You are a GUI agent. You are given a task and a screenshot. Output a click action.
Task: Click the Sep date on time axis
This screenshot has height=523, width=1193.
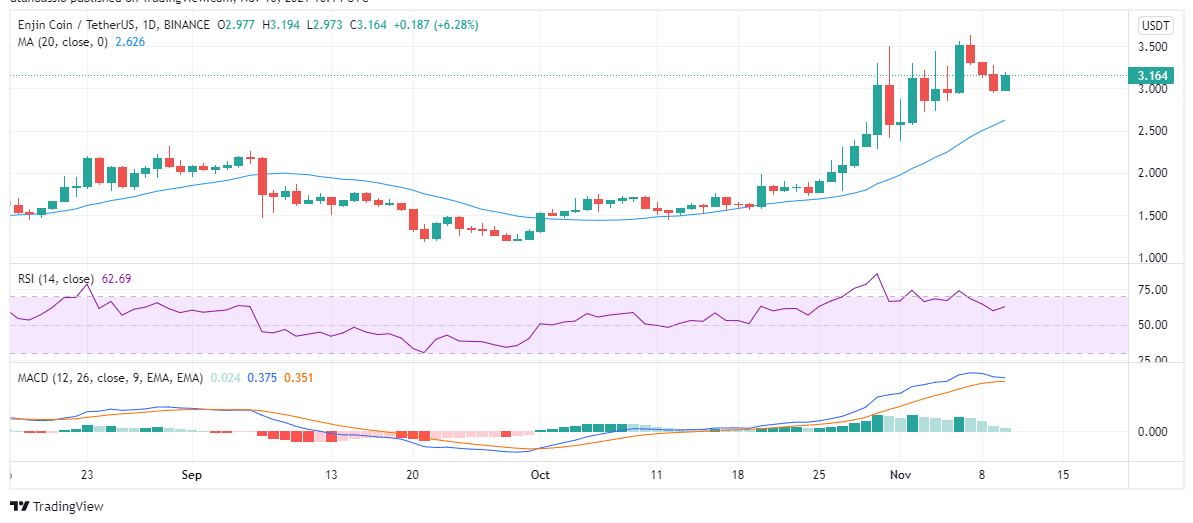pyautogui.click(x=192, y=474)
